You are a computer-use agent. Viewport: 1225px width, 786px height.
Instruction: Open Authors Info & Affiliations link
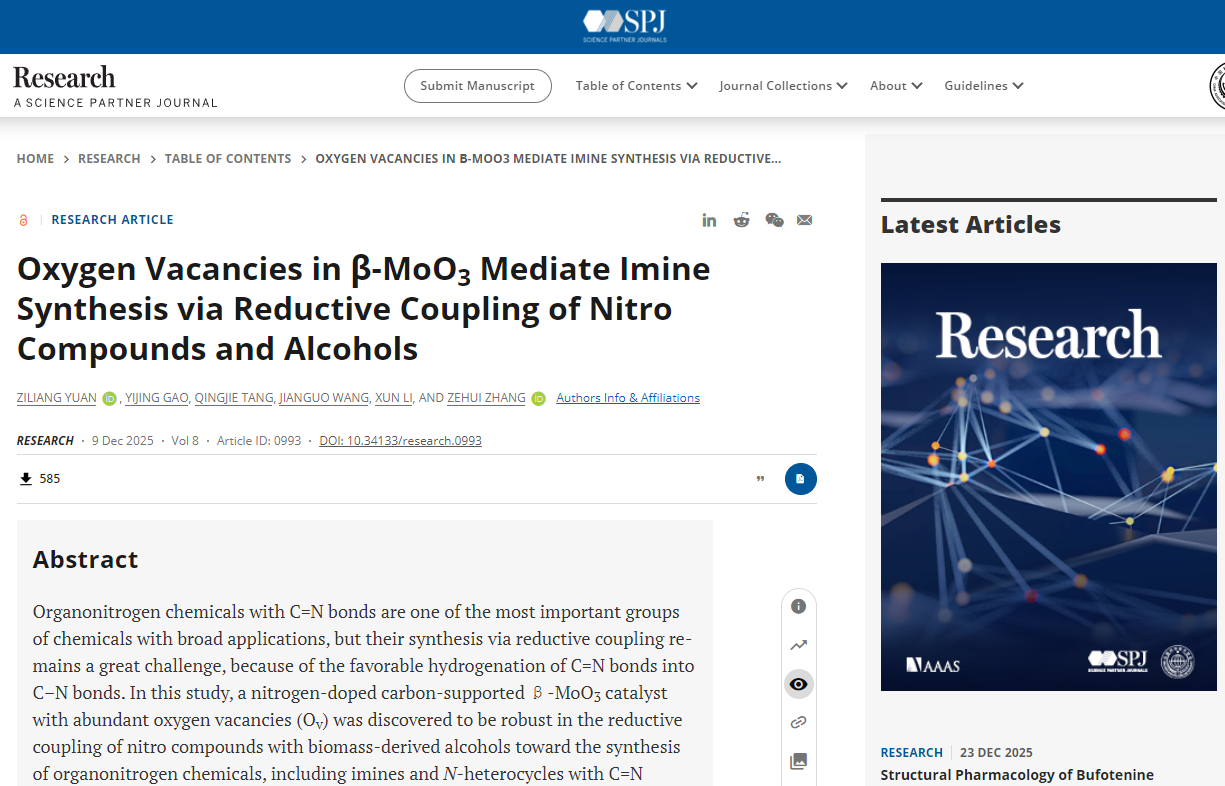pos(628,398)
